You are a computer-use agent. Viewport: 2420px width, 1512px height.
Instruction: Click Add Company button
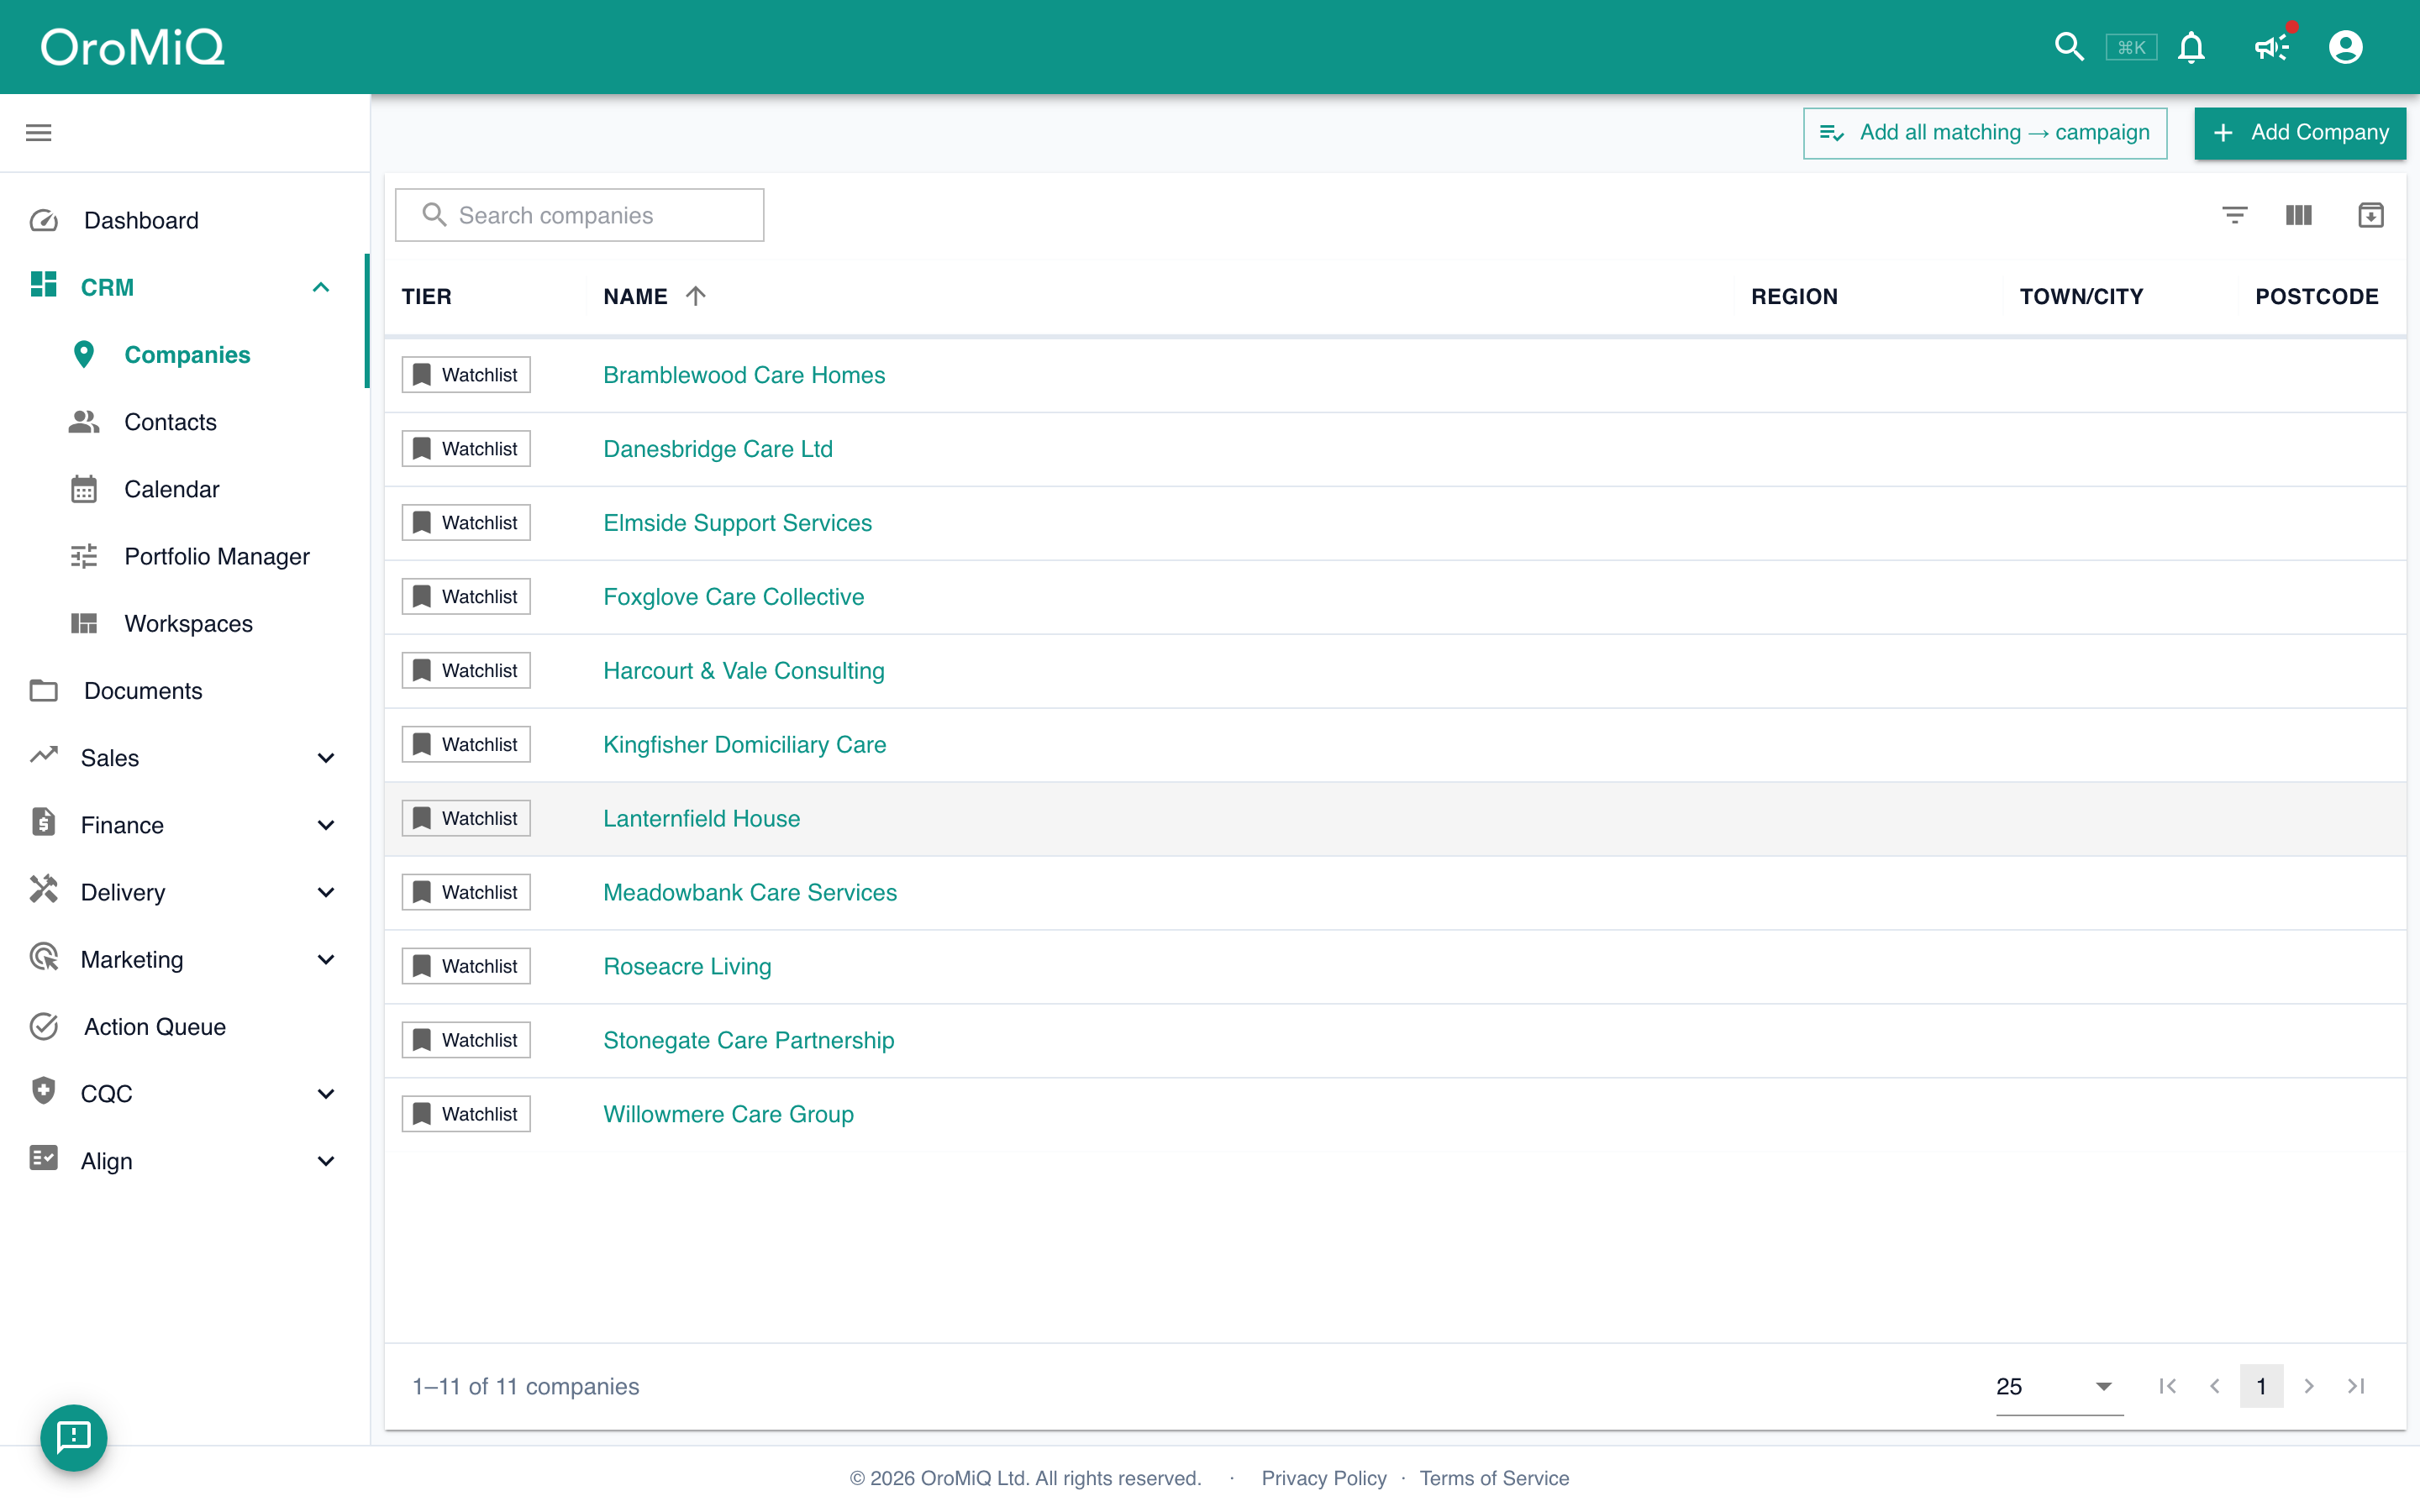pyautogui.click(x=2299, y=132)
